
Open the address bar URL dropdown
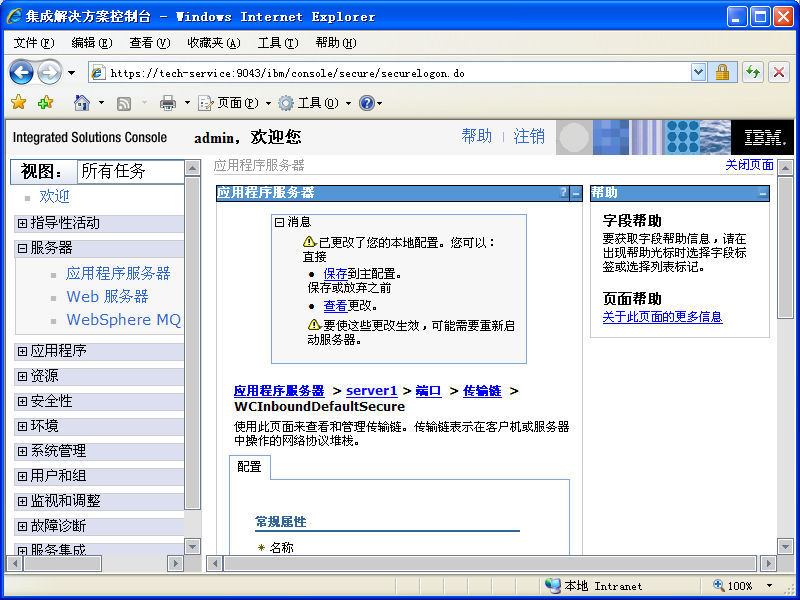click(x=698, y=72)
